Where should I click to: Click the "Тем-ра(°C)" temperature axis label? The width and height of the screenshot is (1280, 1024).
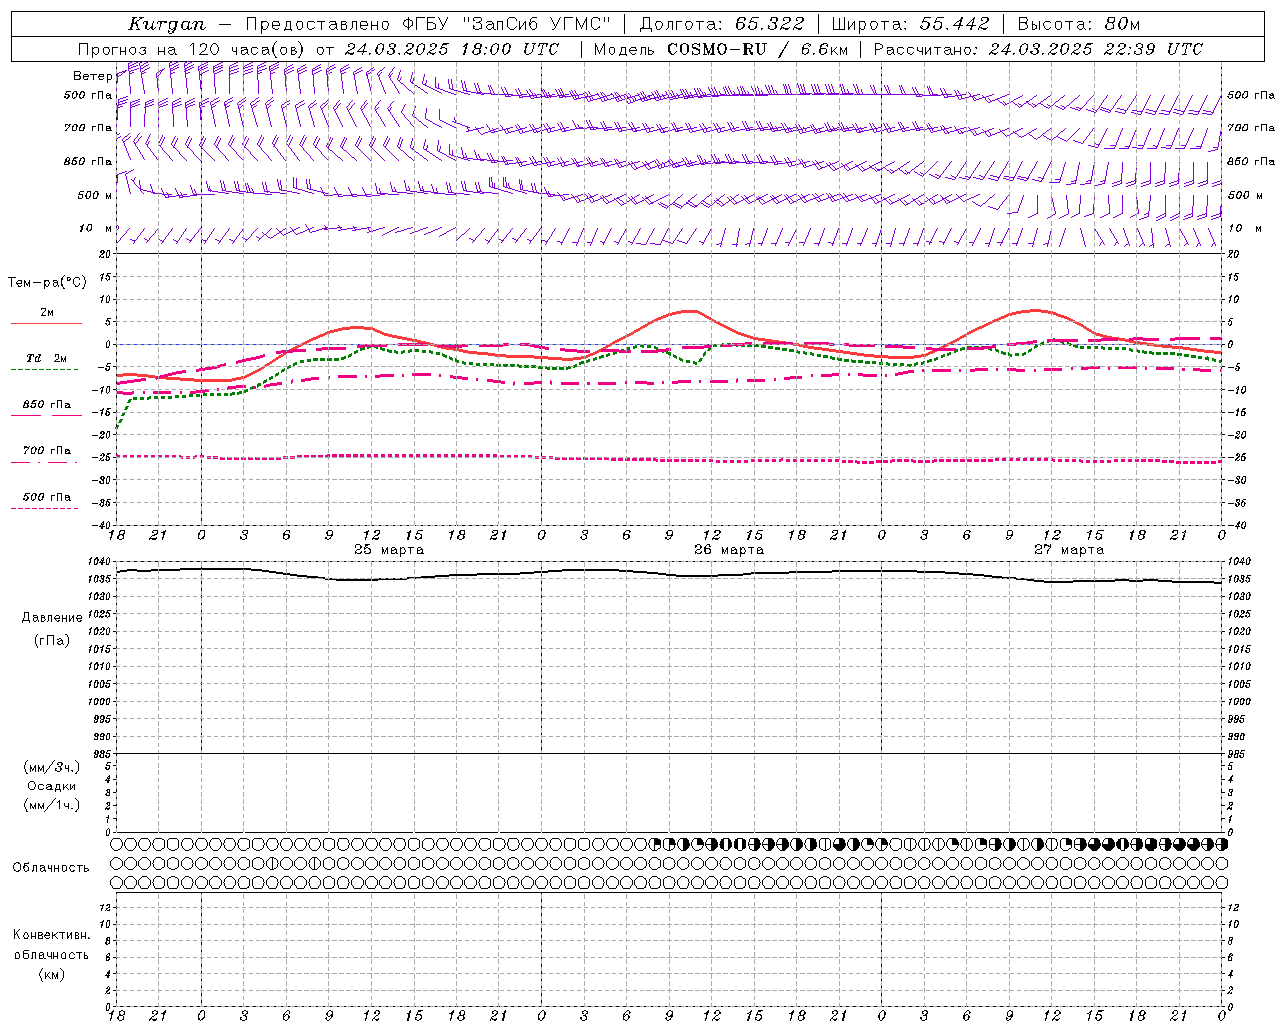pos(47,283)
